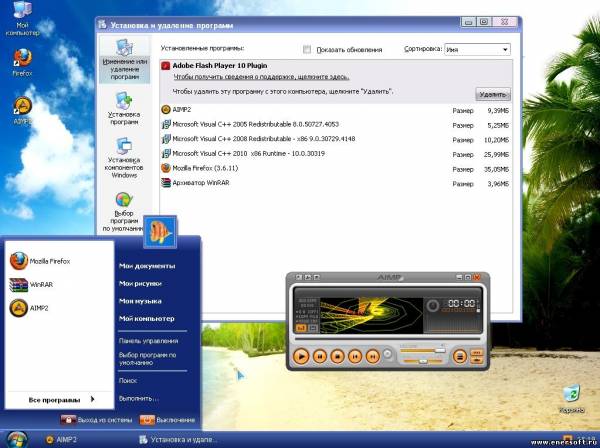Screen dimensions: 600x448
Task: Click the Удалить button for Flash Player
Action: click(x=493, y=94)
